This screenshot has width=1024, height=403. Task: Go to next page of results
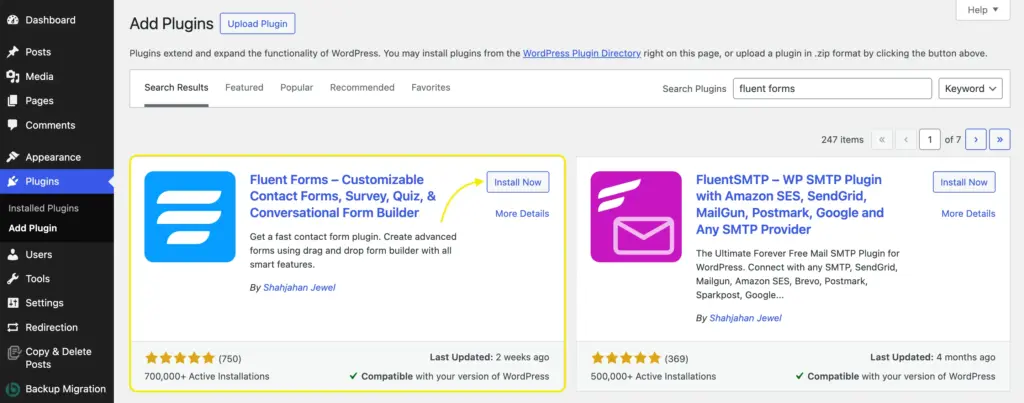pyautogui.click(x=976, y=139)
